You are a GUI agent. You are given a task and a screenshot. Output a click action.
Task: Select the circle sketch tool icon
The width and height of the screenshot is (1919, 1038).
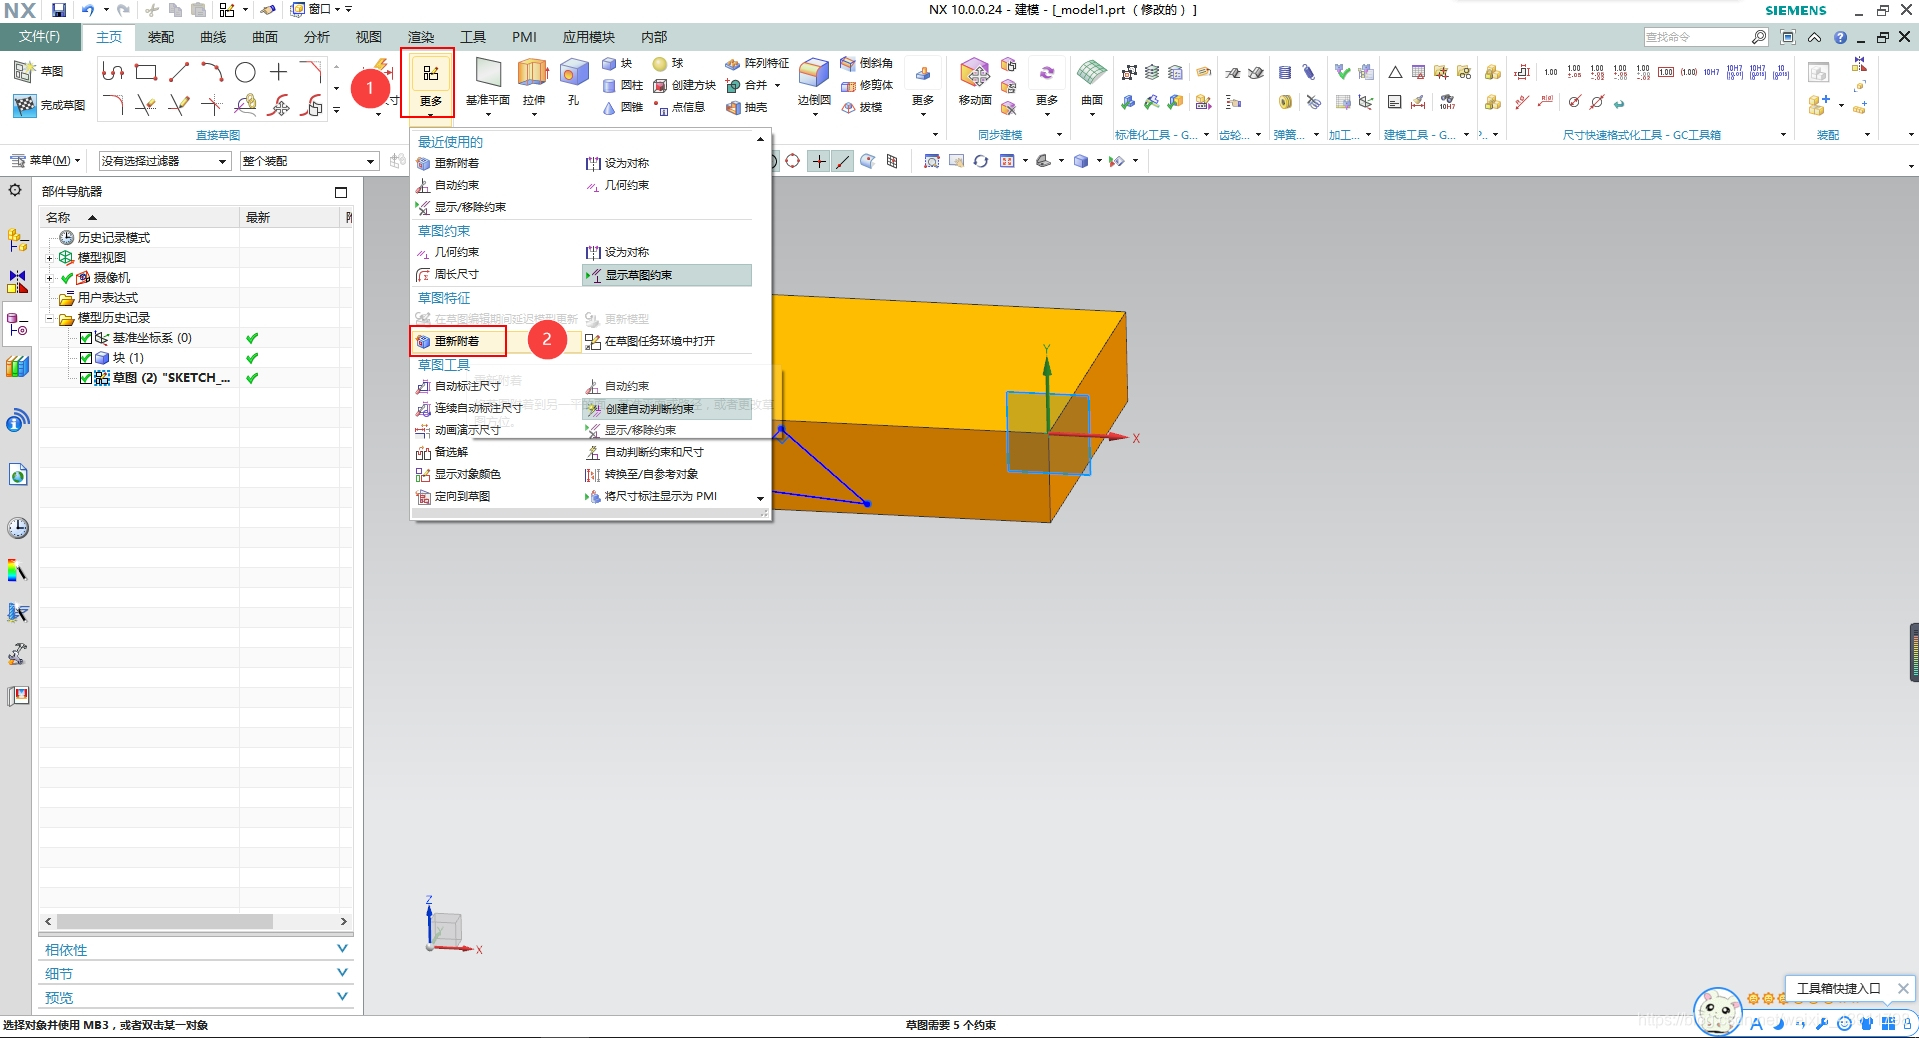[245, 72]
